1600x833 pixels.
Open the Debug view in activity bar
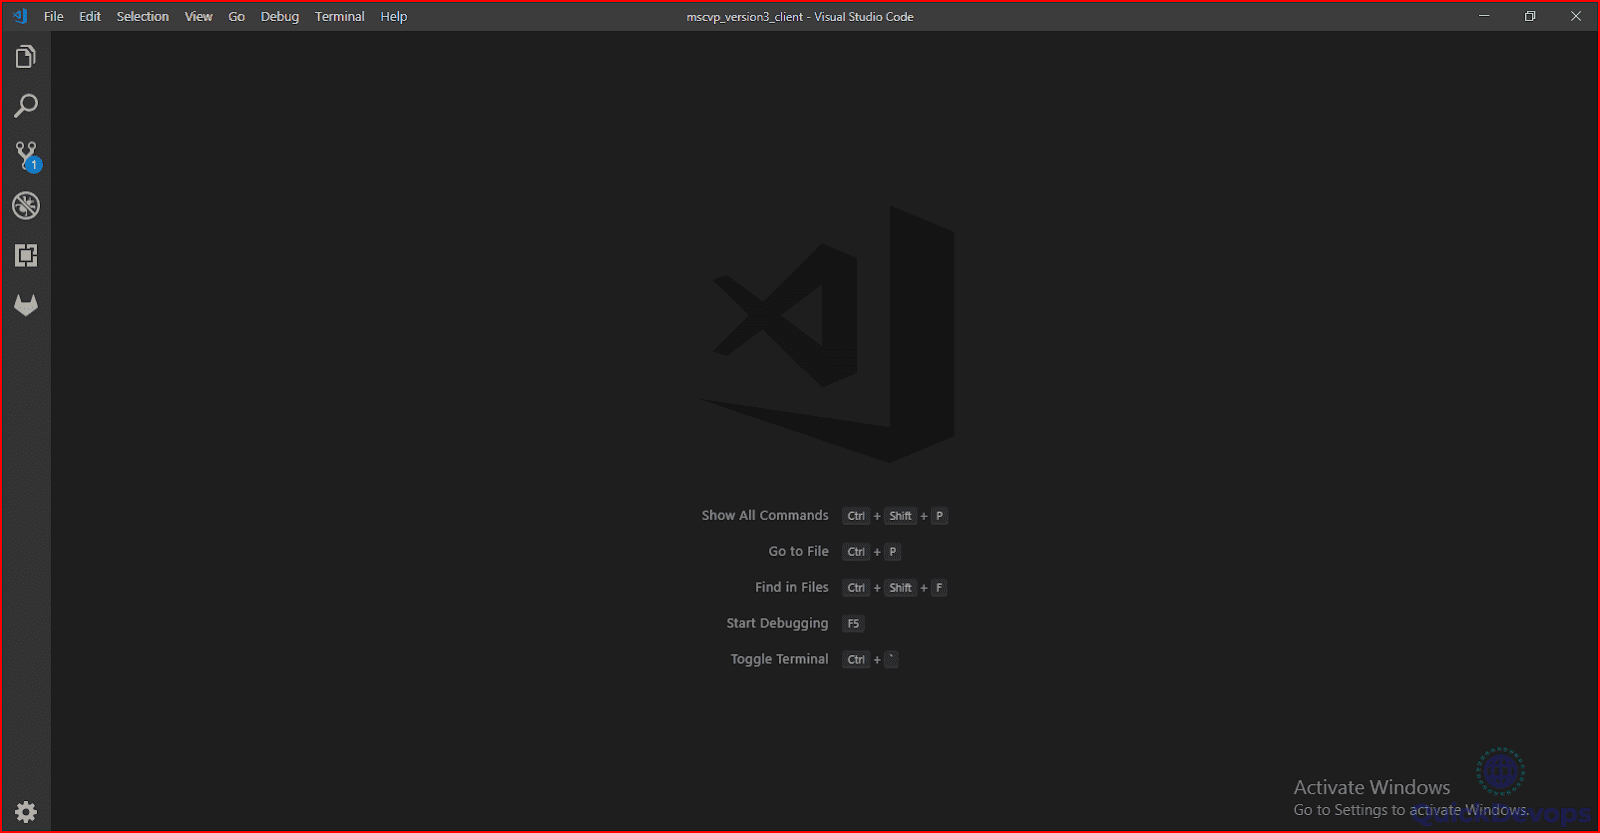pos(26,206)
